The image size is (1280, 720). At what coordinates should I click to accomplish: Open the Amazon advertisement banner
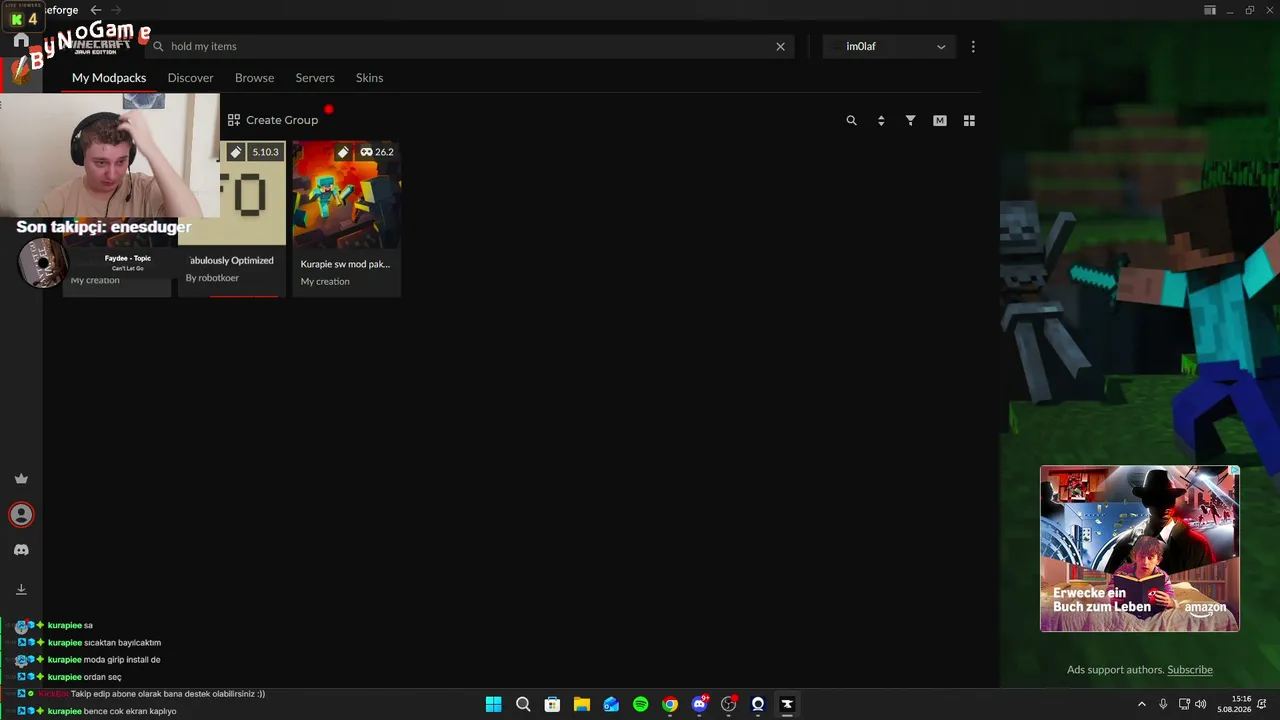[1140, 549]
